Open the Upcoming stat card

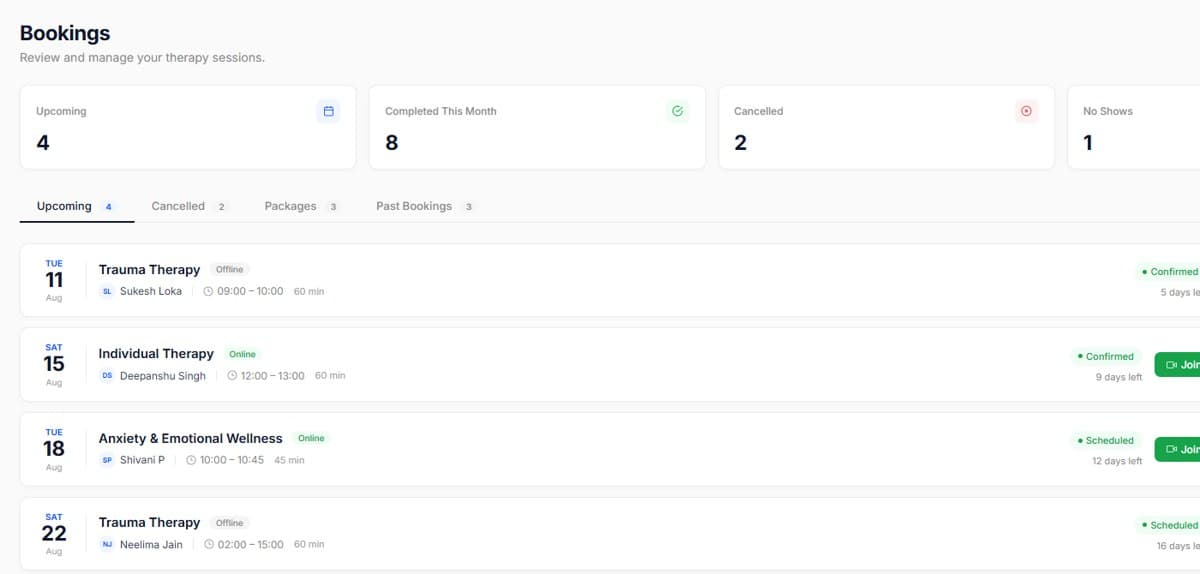[188, 127]
